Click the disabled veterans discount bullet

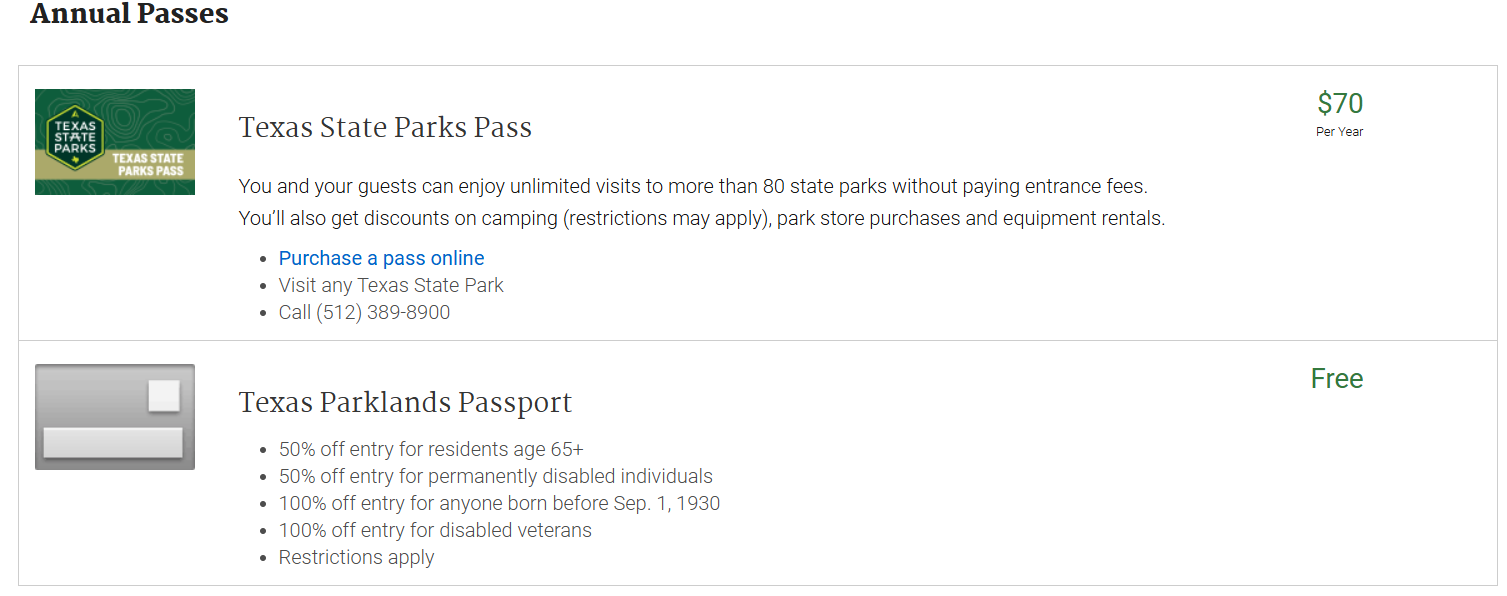(435, 530)
